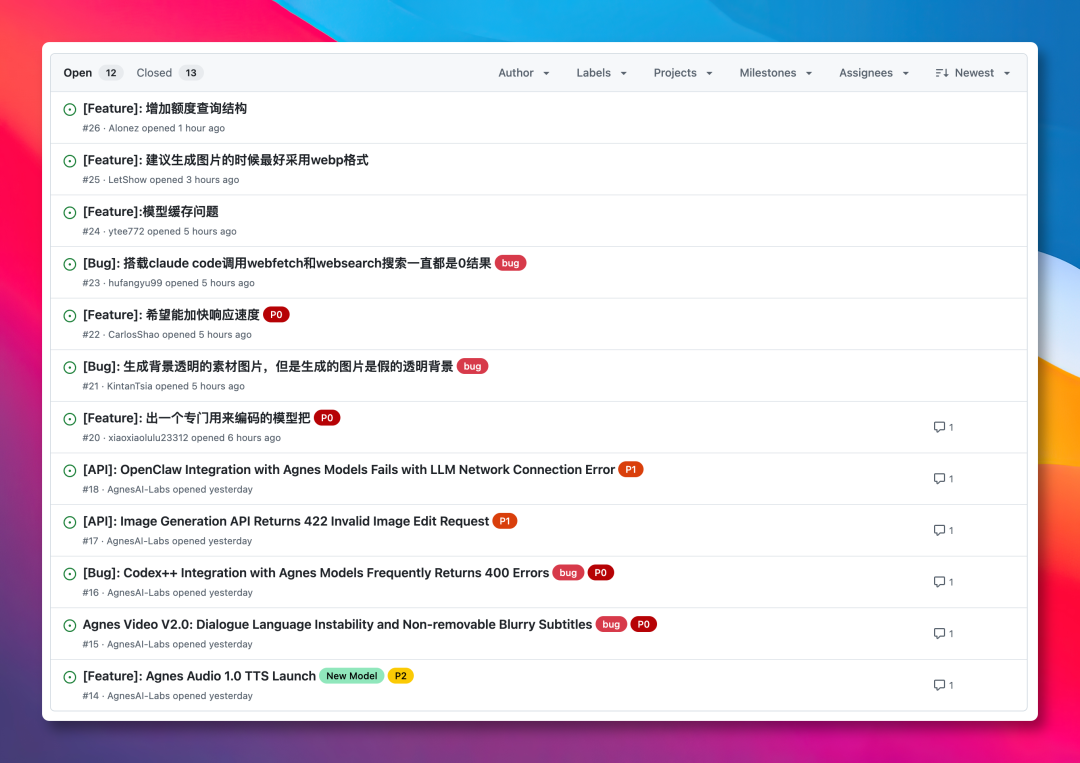
Task: Click open-issue icon for issue #22
Action: (70, 316)
